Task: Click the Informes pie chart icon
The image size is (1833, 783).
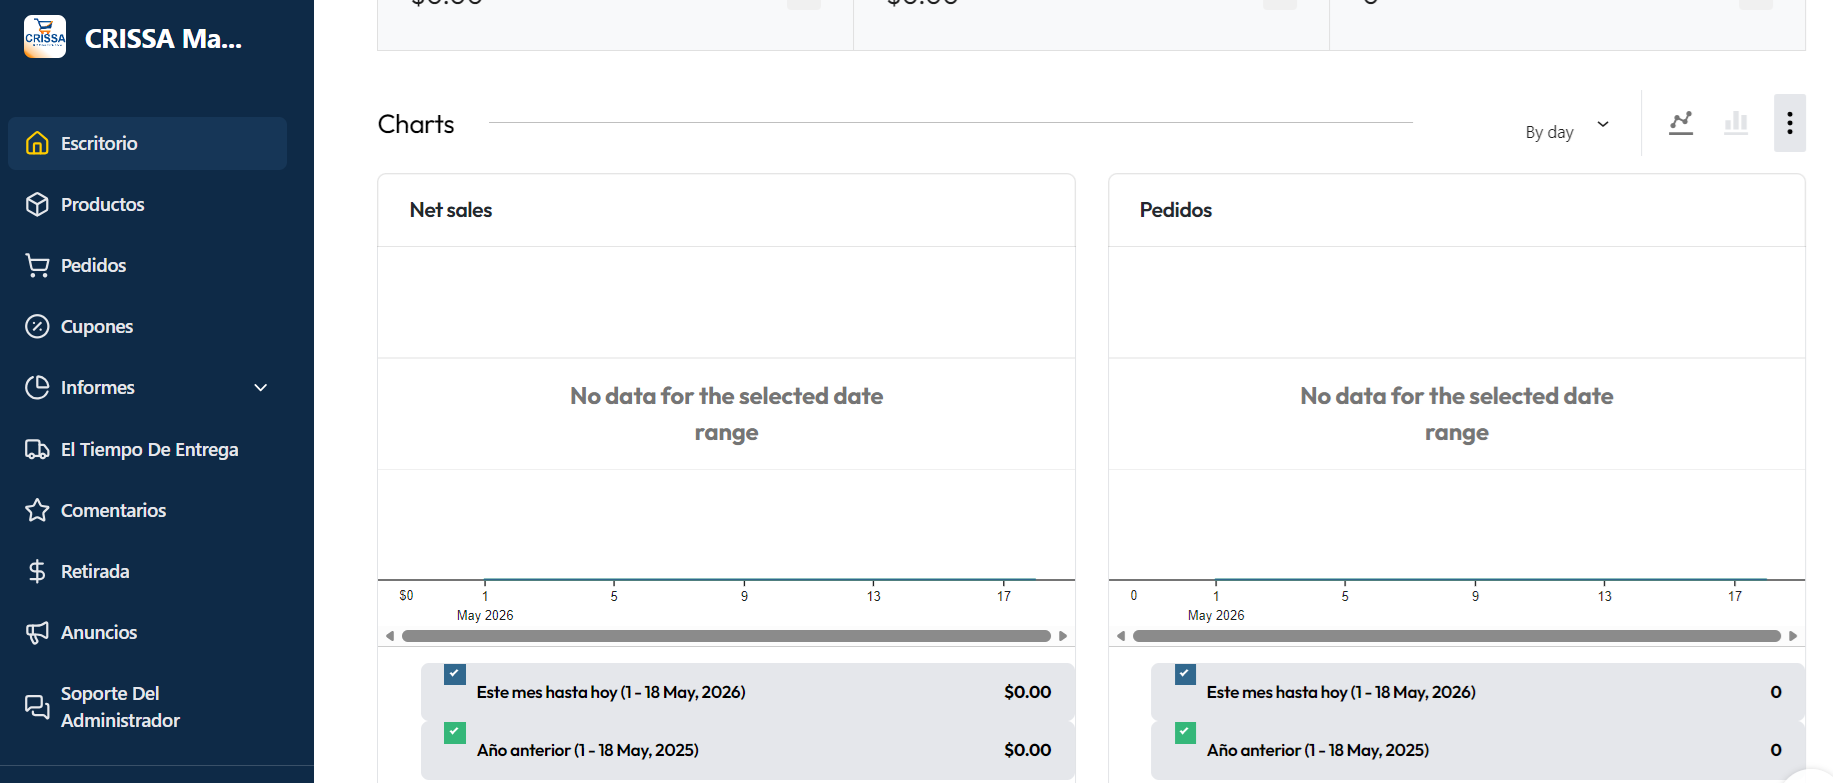Action: point(37,387)
